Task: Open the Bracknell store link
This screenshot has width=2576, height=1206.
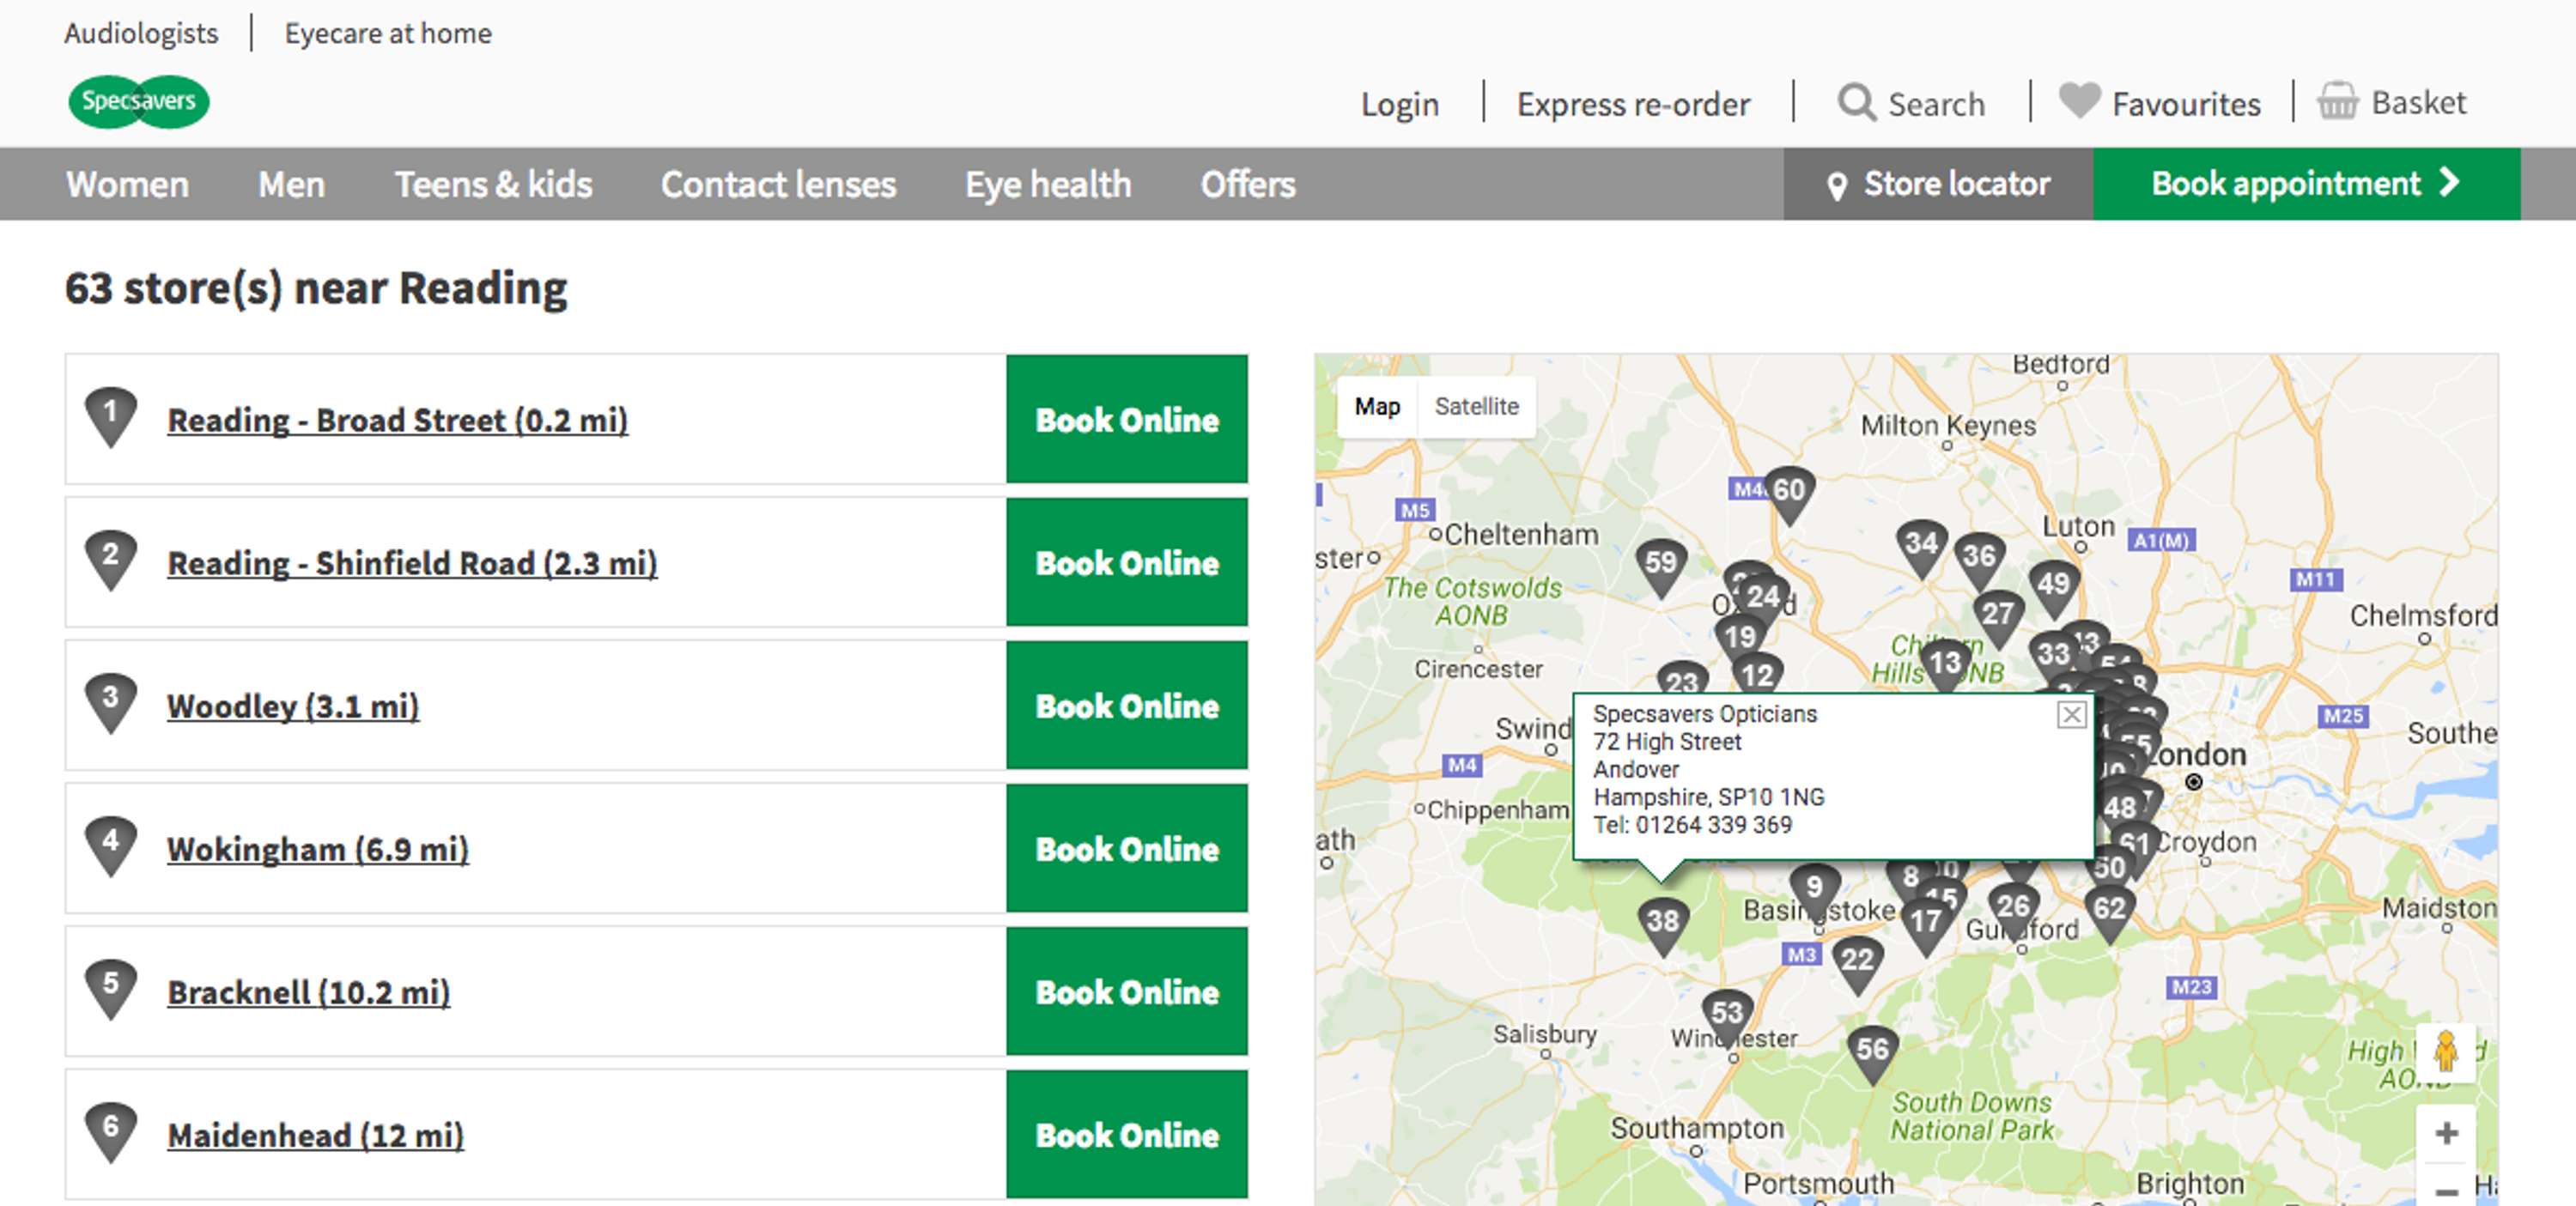Action: (309, 992)
